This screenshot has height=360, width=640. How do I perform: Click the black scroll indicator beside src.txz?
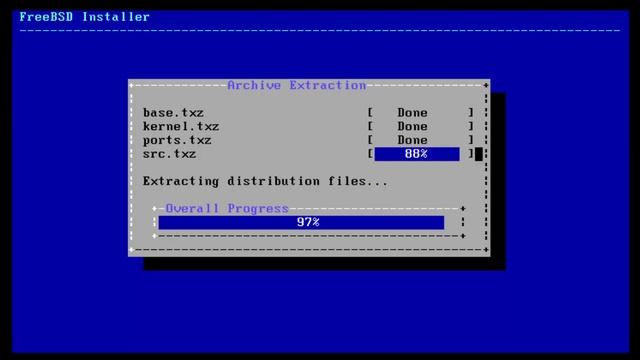coord(478,154)
